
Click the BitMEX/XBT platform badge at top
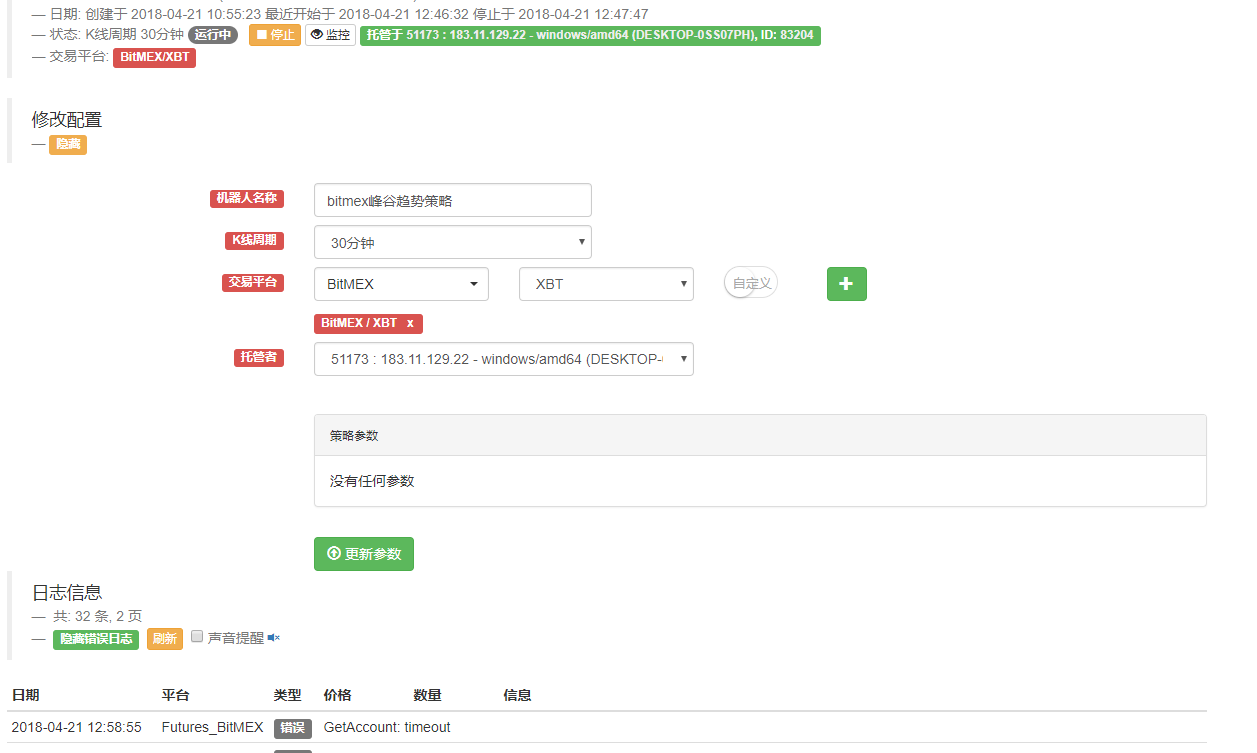[x=154, y=57]
